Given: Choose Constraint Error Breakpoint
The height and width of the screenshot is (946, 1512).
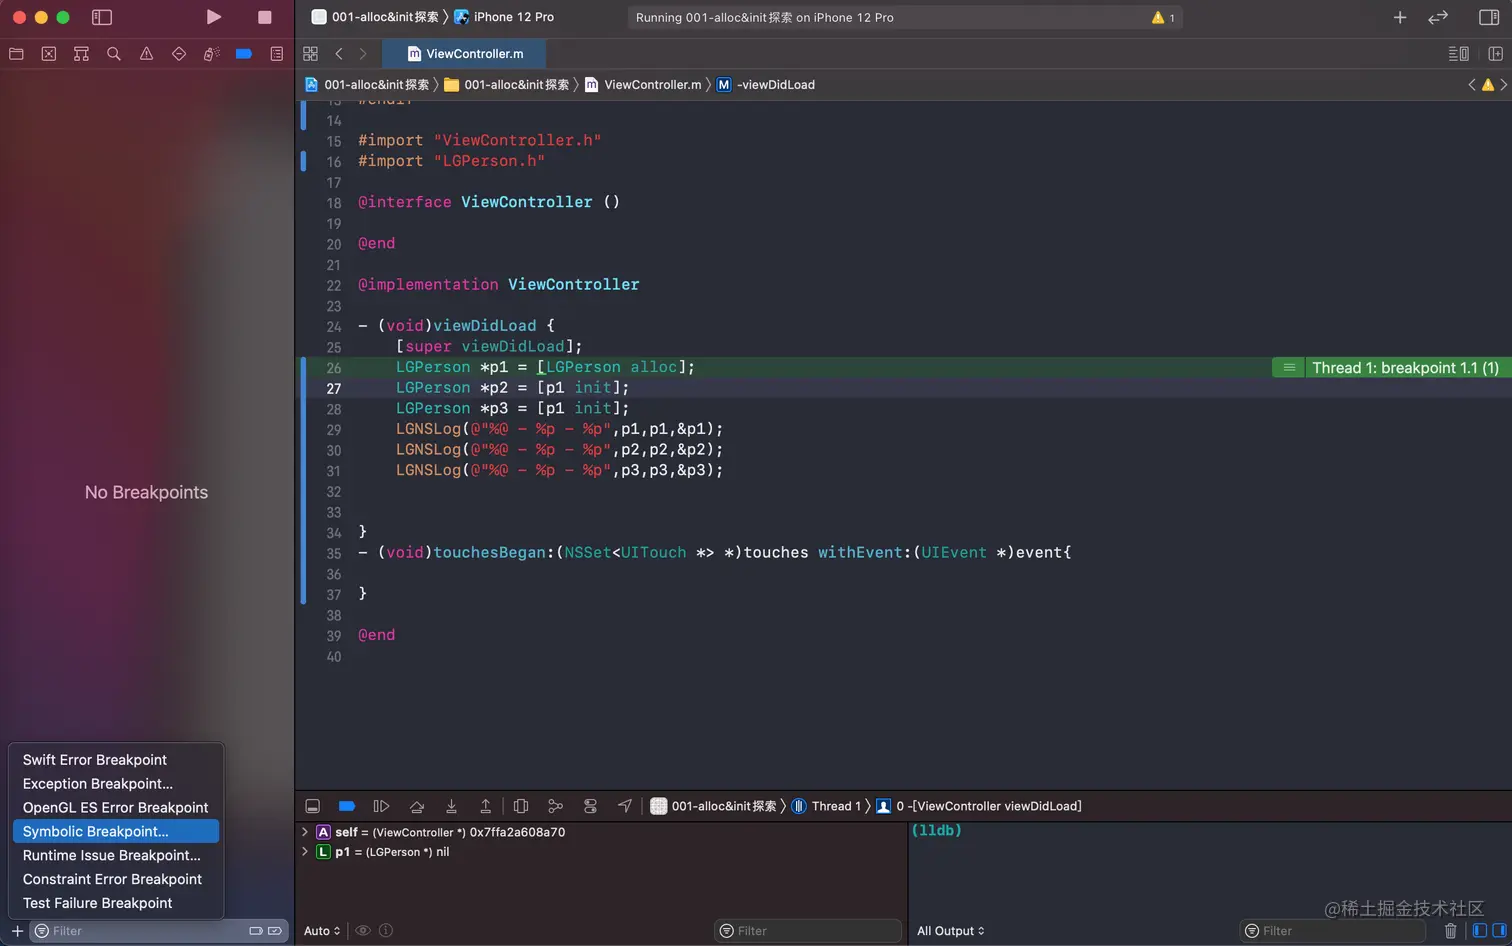Looking at the screenshot, I should (x=115, y=880).
